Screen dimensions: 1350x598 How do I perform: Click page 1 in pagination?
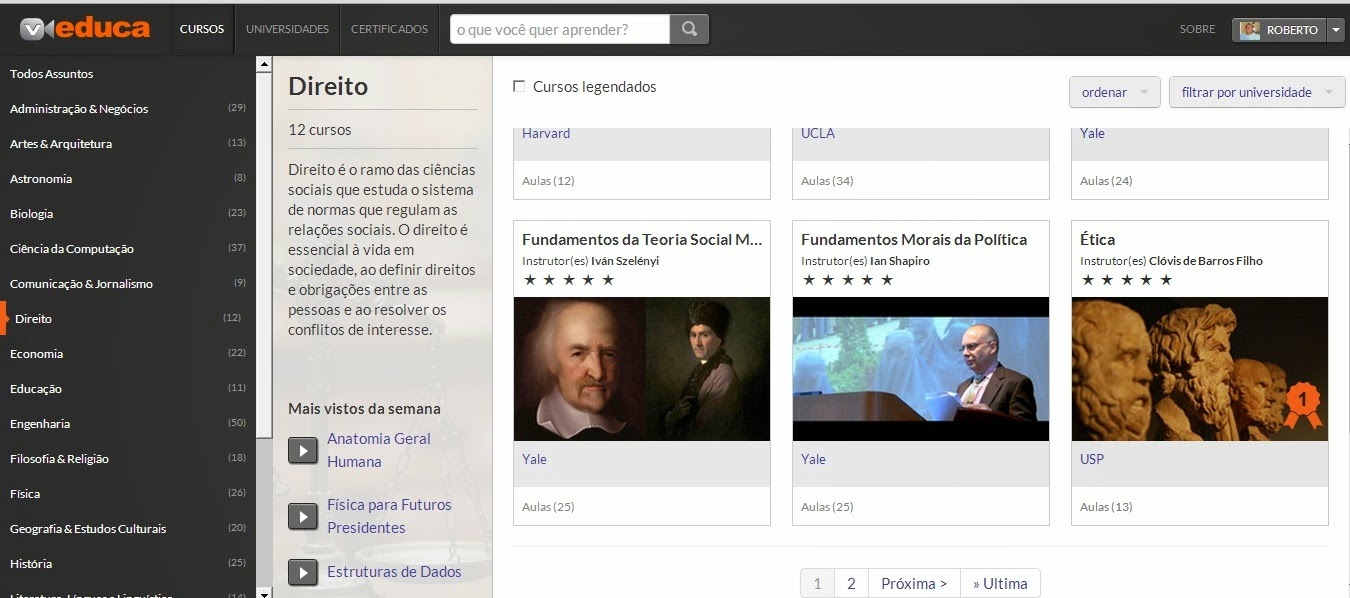817,584
